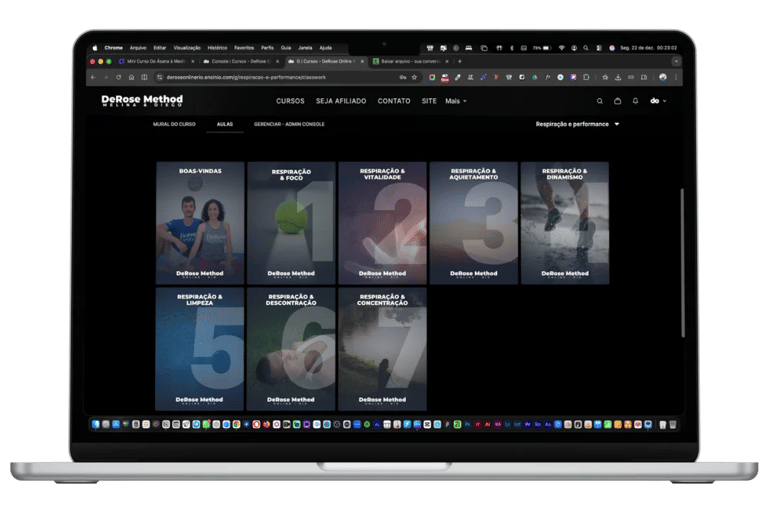Image resolution: width=768 pixels, height=512 pixels.
Task: Open the Respiração & Limpeza lesson card
Action: [x=199, y=349]
